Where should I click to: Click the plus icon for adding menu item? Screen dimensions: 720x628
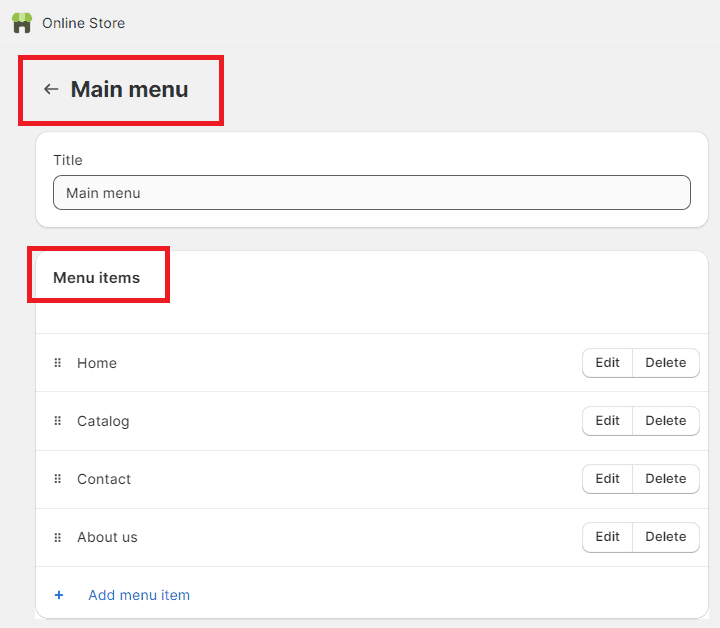click(x=59, y=595)
